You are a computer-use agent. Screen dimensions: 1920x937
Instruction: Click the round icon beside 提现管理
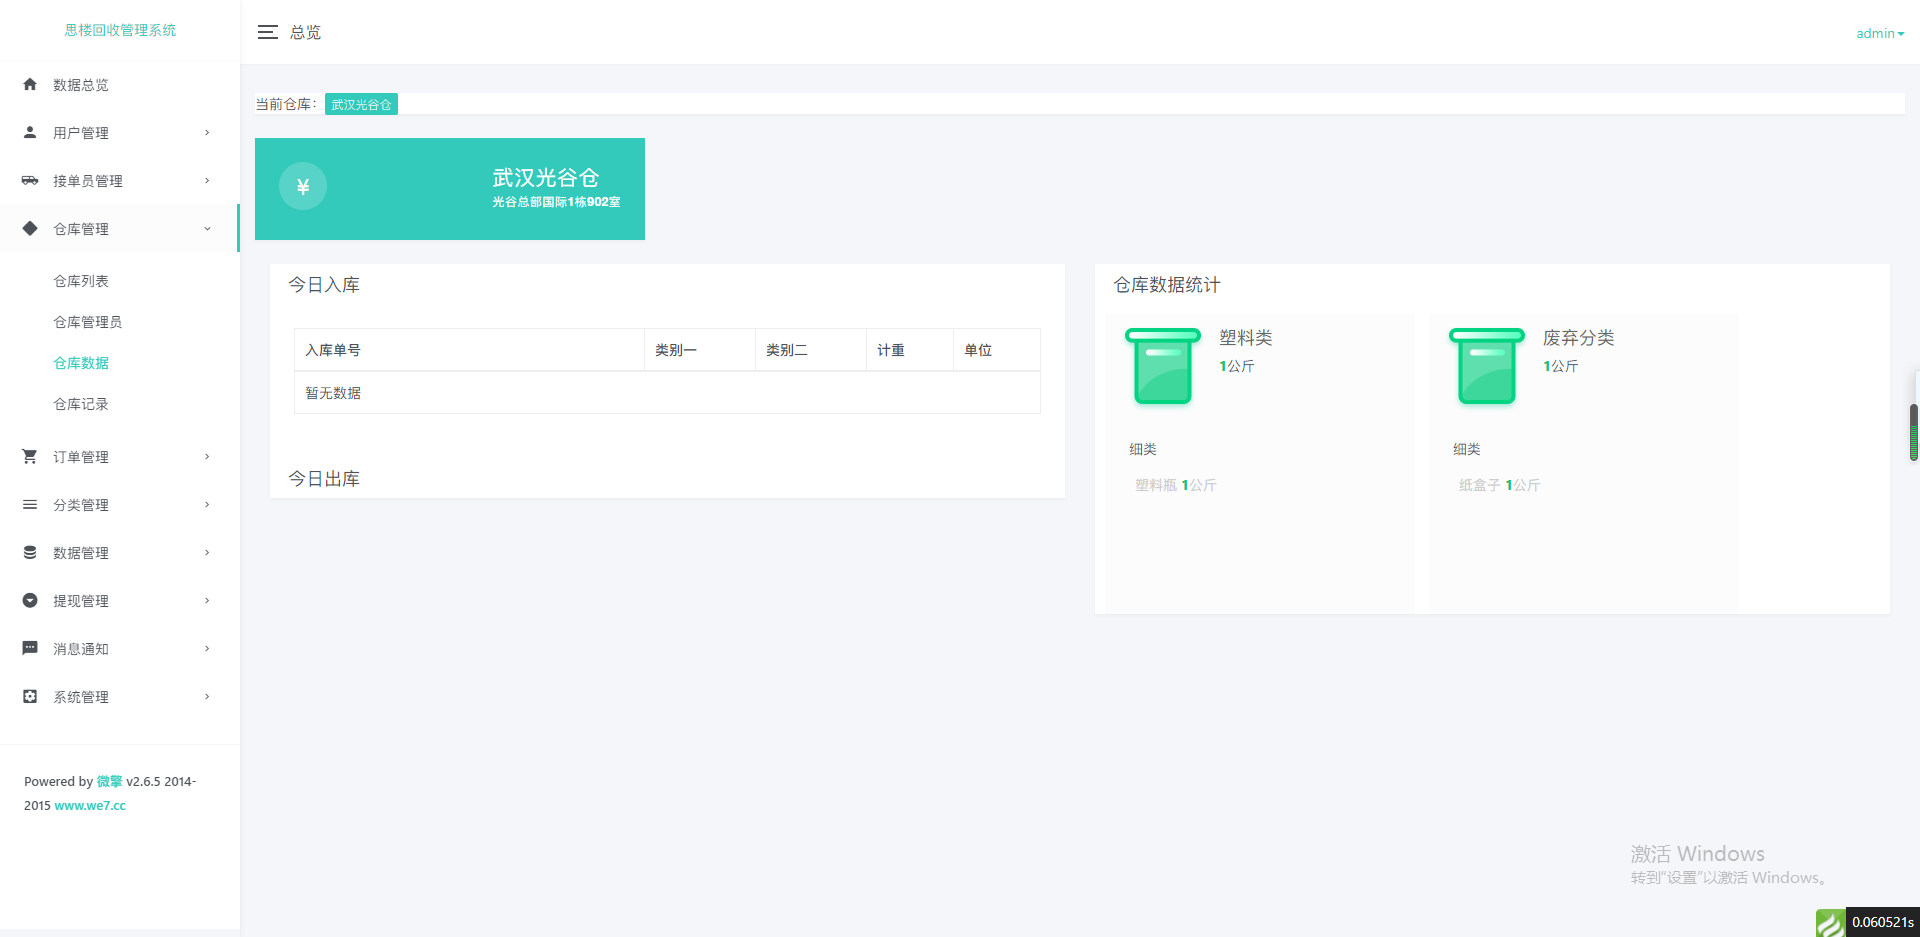click(30, 600)
